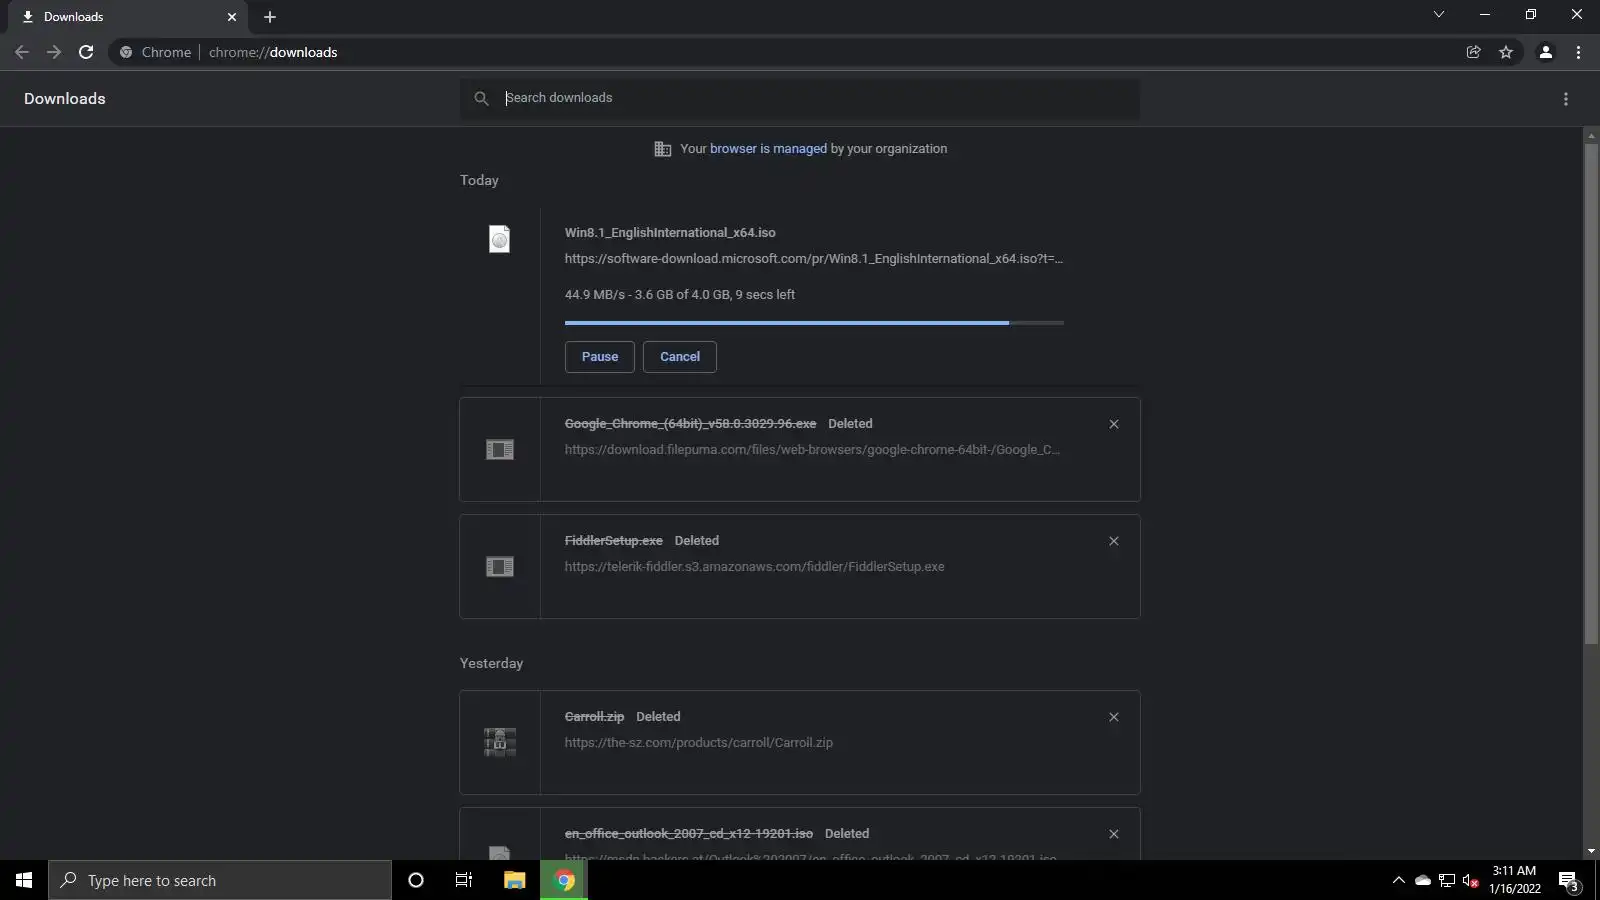Open the notification center icon

[x=1569, y=881]
